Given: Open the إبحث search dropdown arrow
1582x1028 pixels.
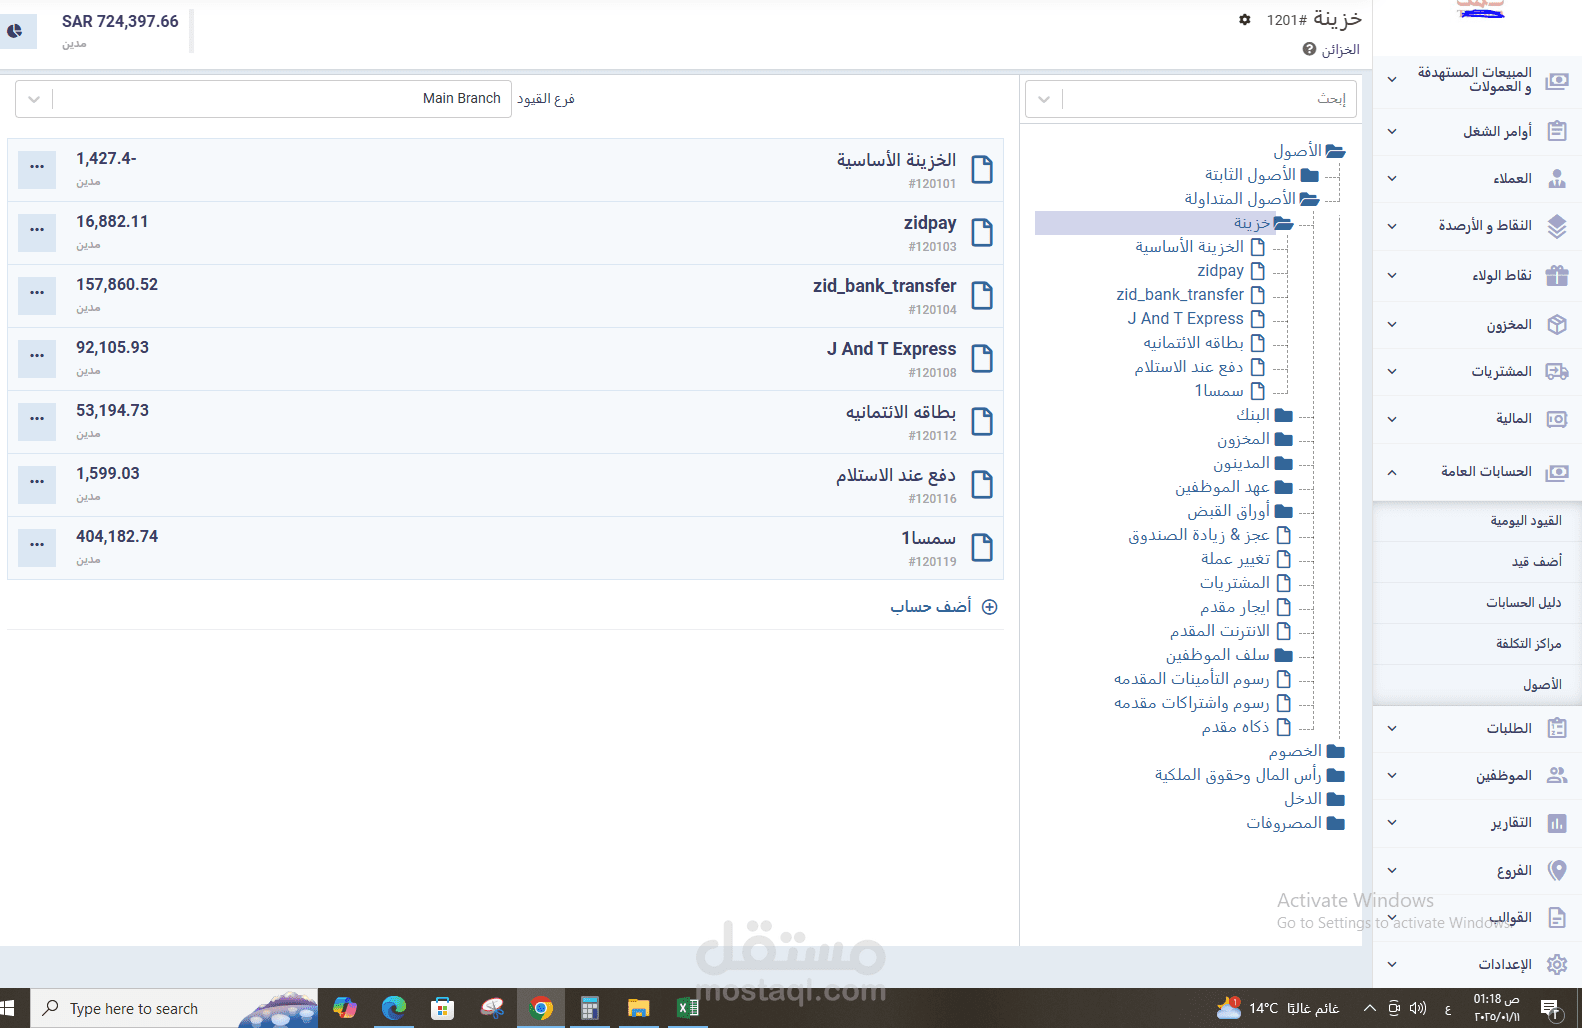Looking at the screenshot, I should tap(1044, 99).
